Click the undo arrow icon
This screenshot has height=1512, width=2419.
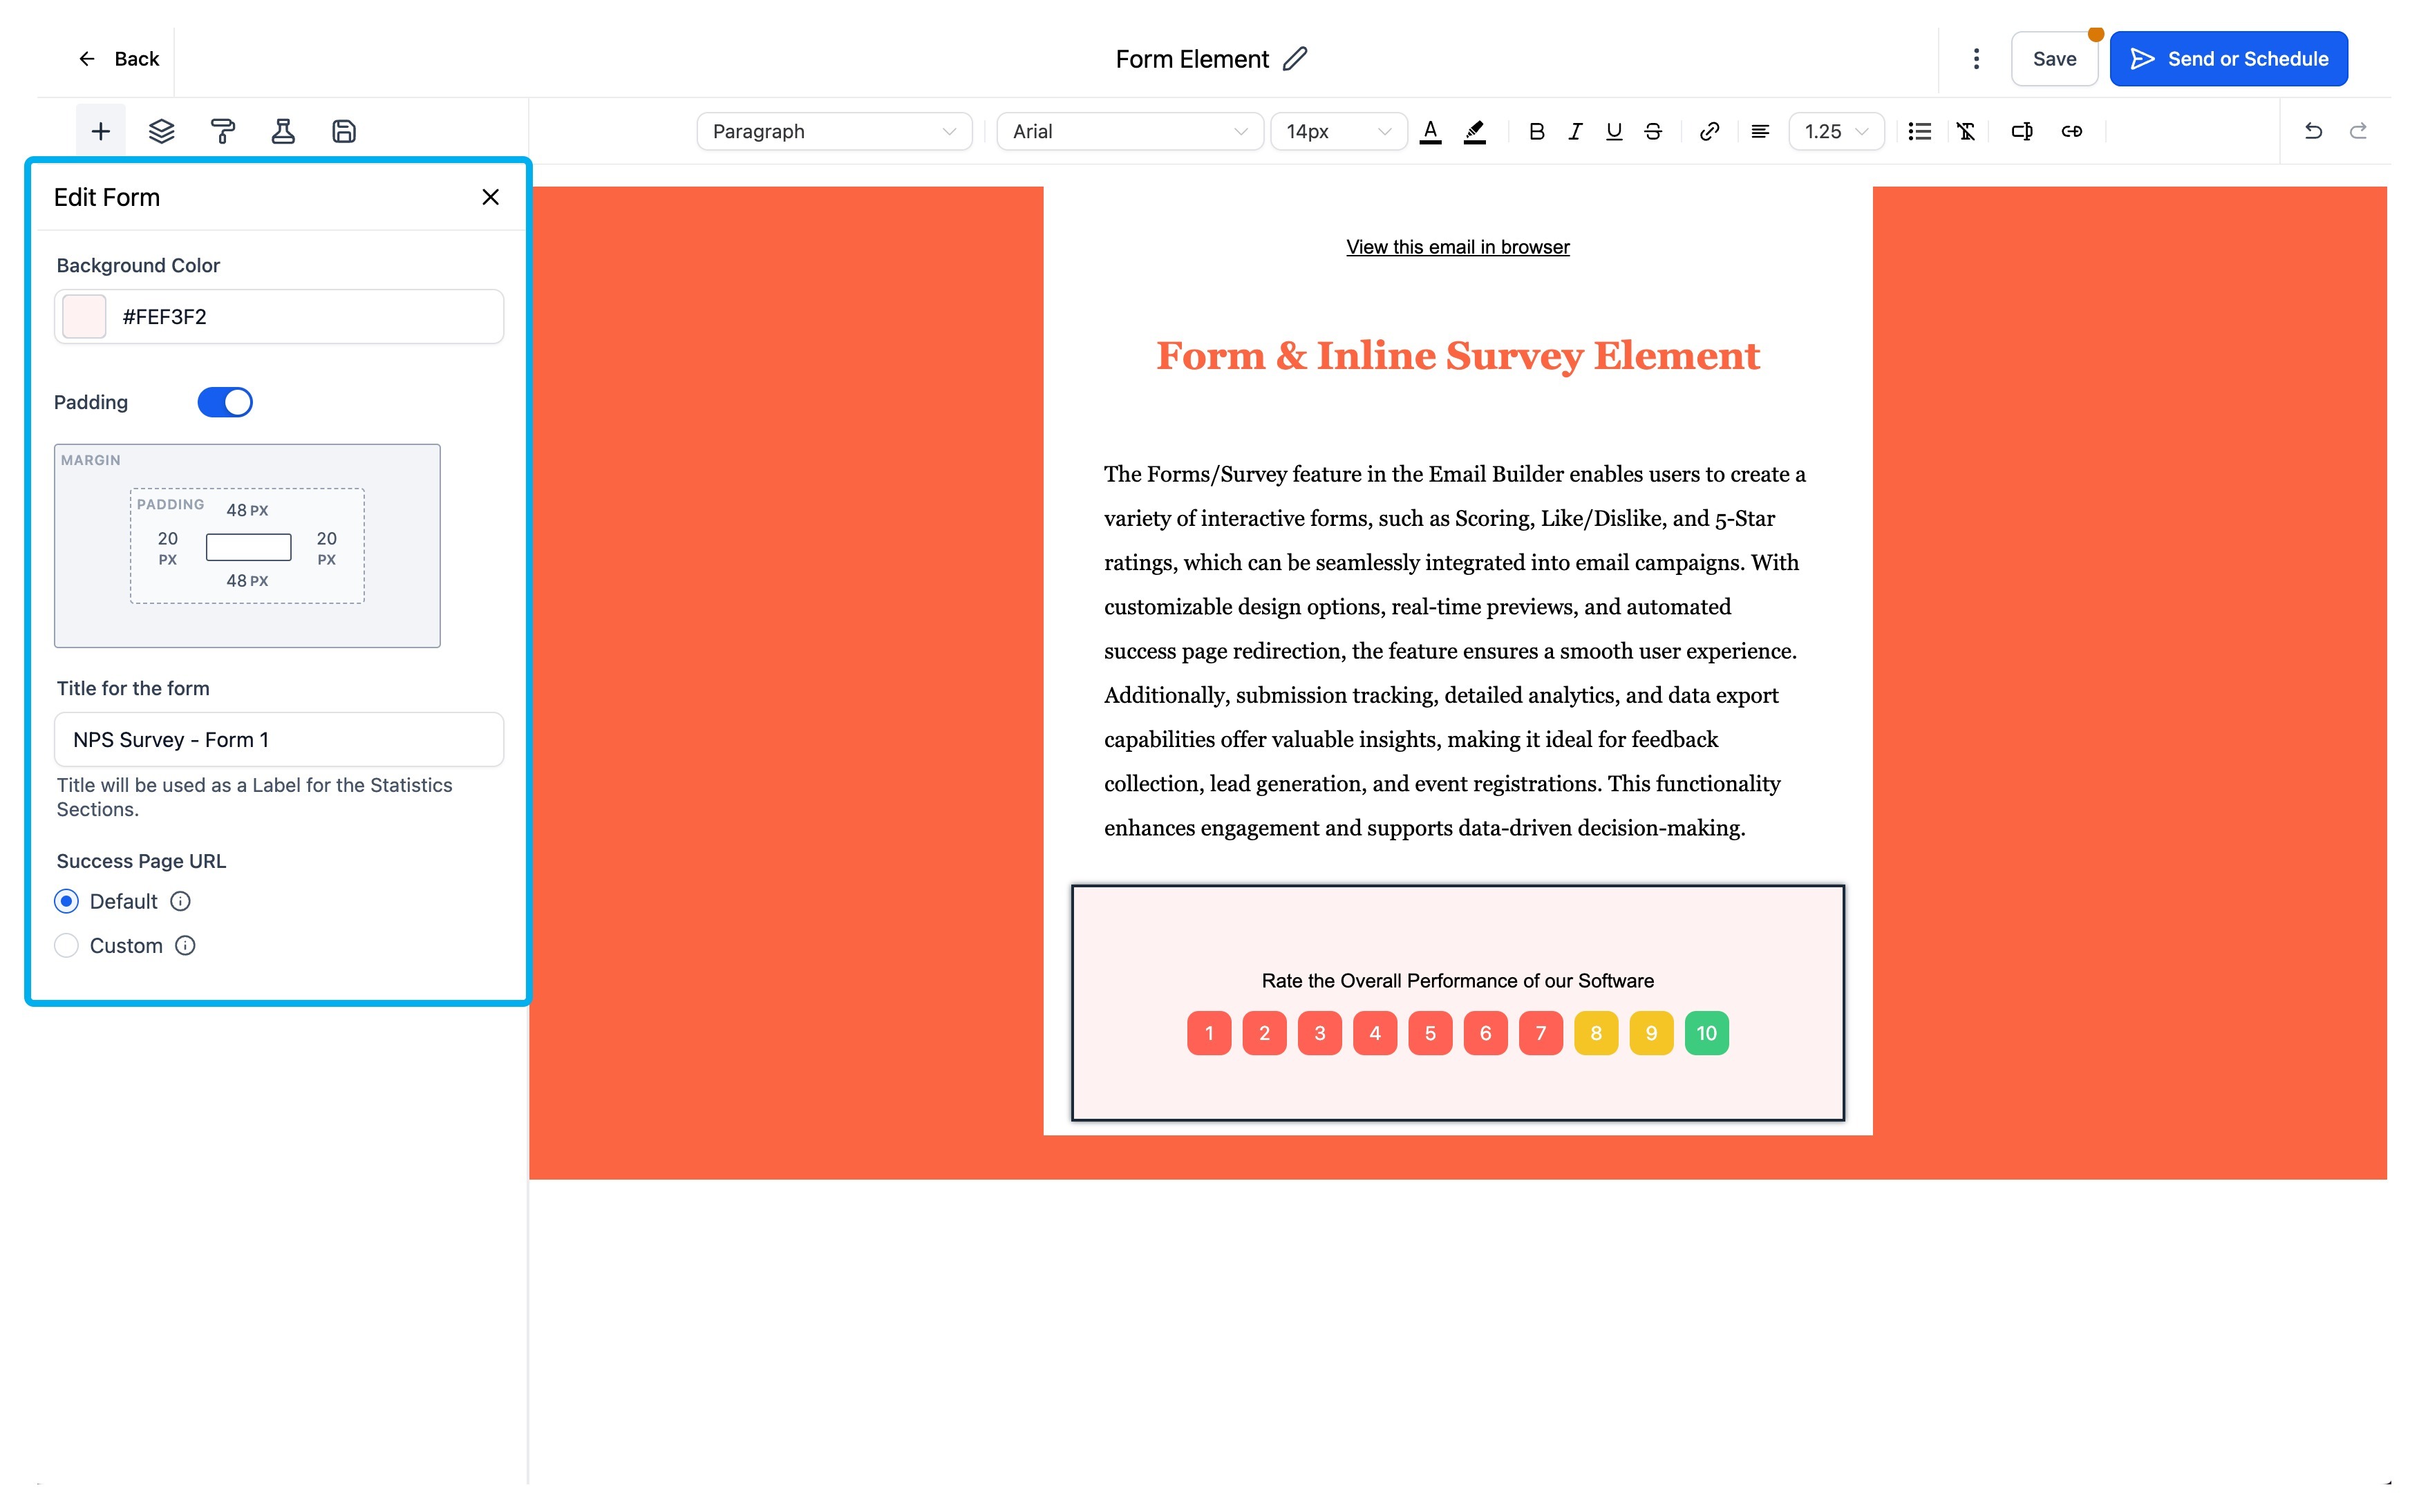point(2312,131)
